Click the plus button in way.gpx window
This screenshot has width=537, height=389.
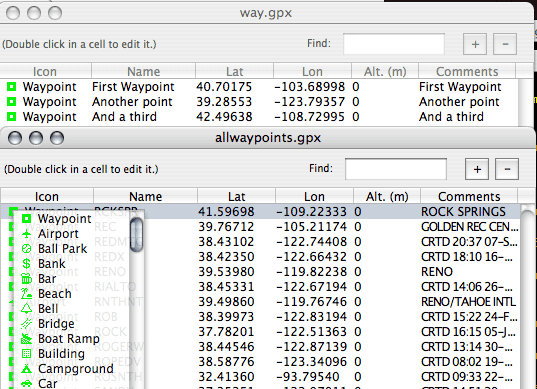tap(475, 44)
